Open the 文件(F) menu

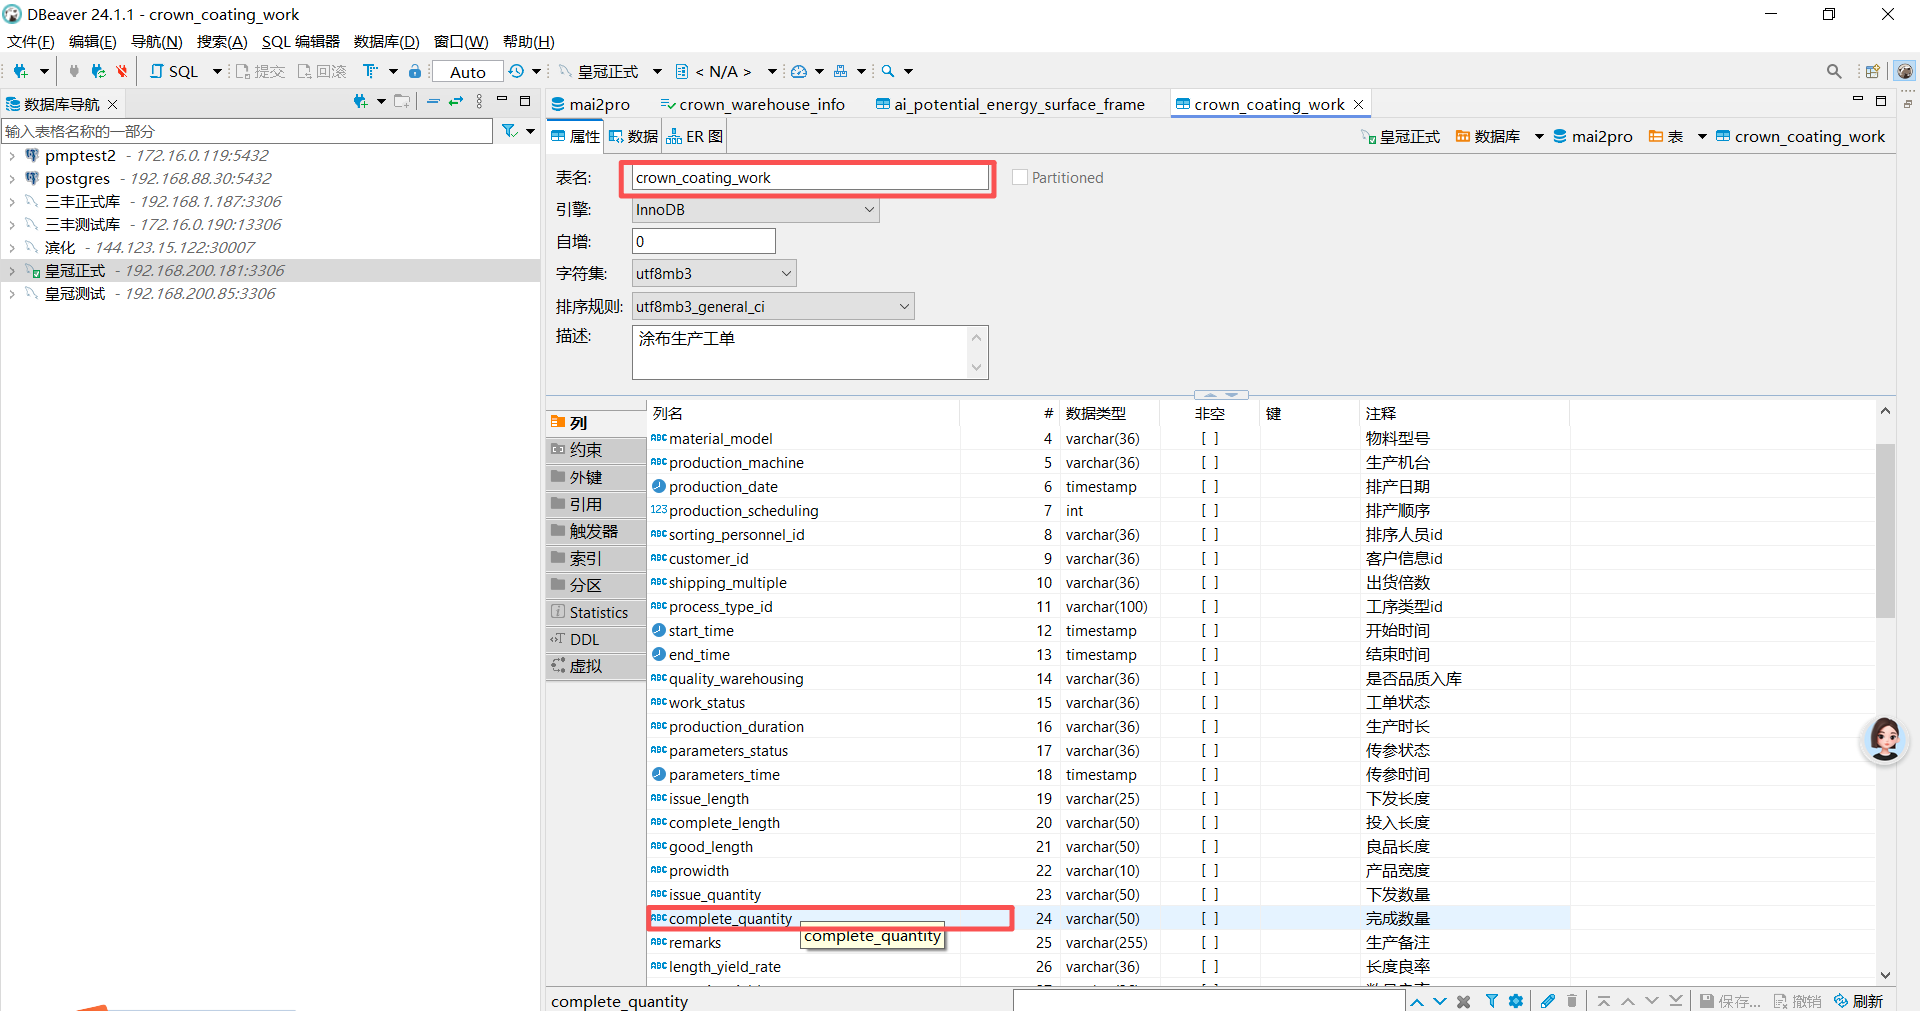point(31,41)
